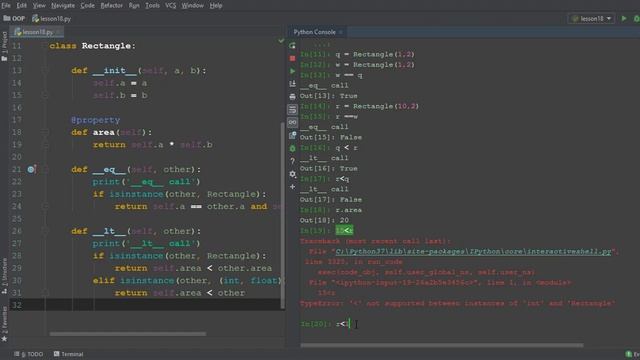640x360 pixels.
Task: Open the TODO tool window
Action: [x=29, y=354]
